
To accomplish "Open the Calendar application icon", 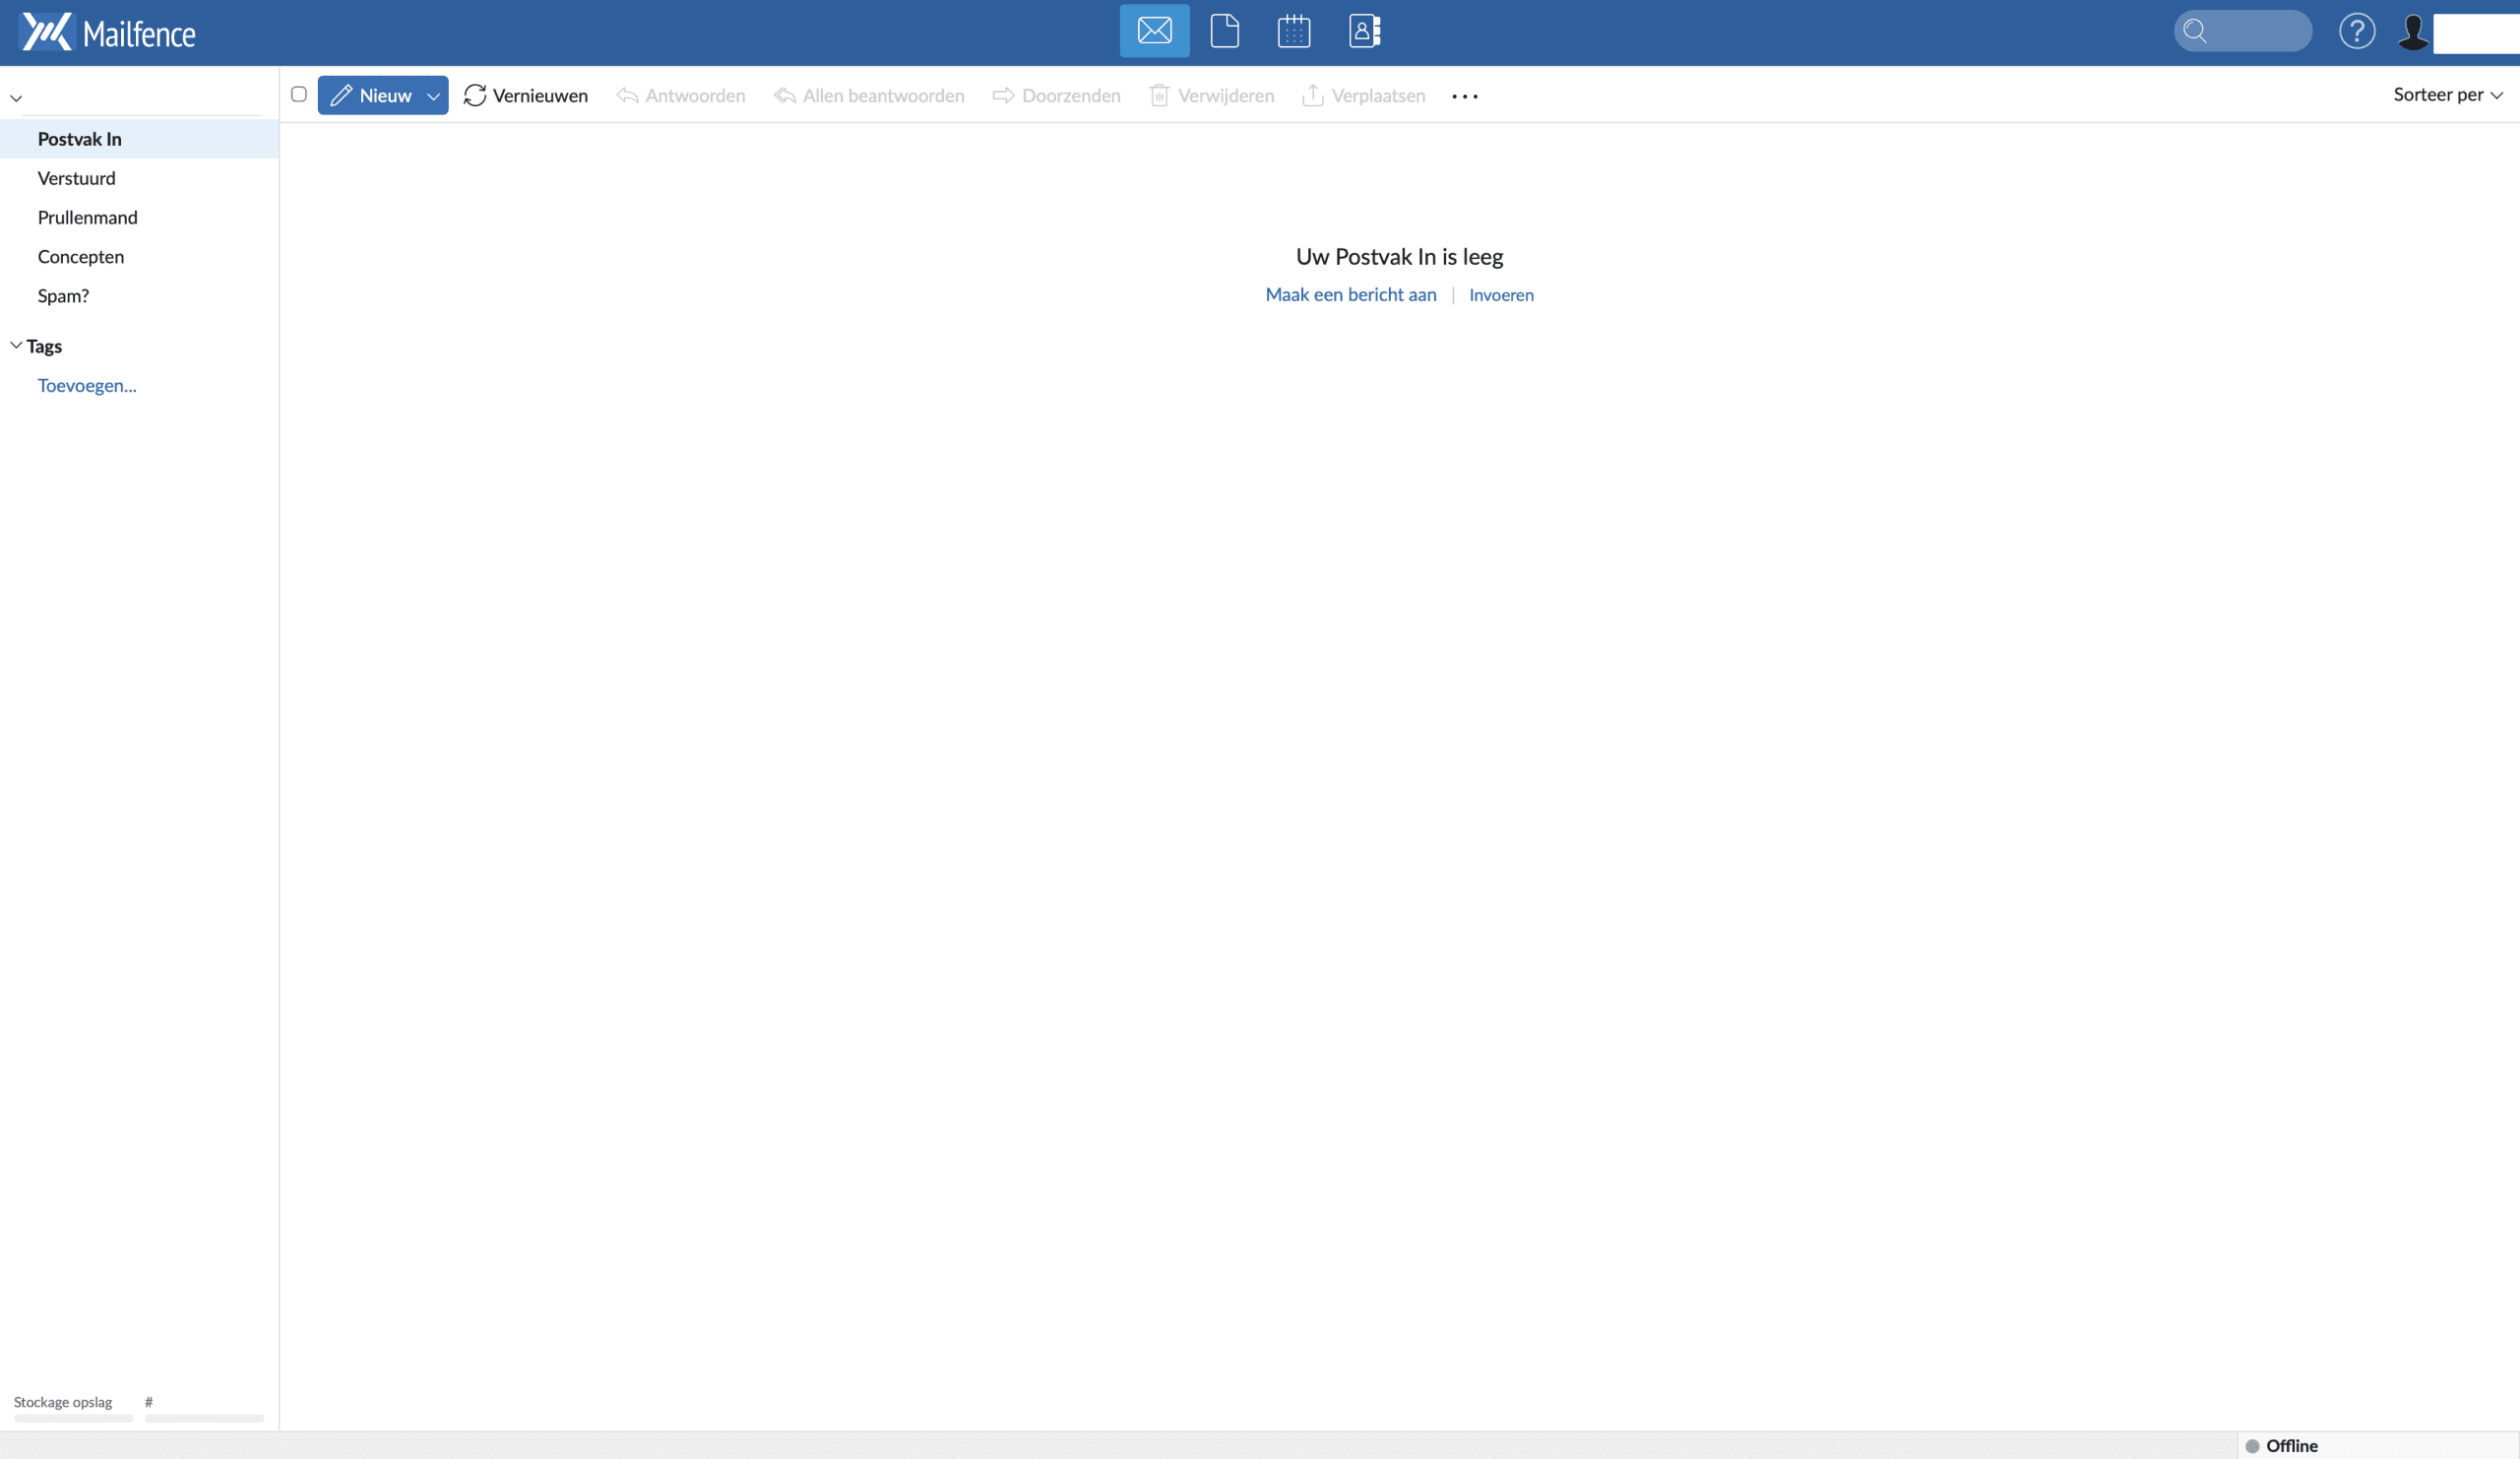I will pos(1293,31).
